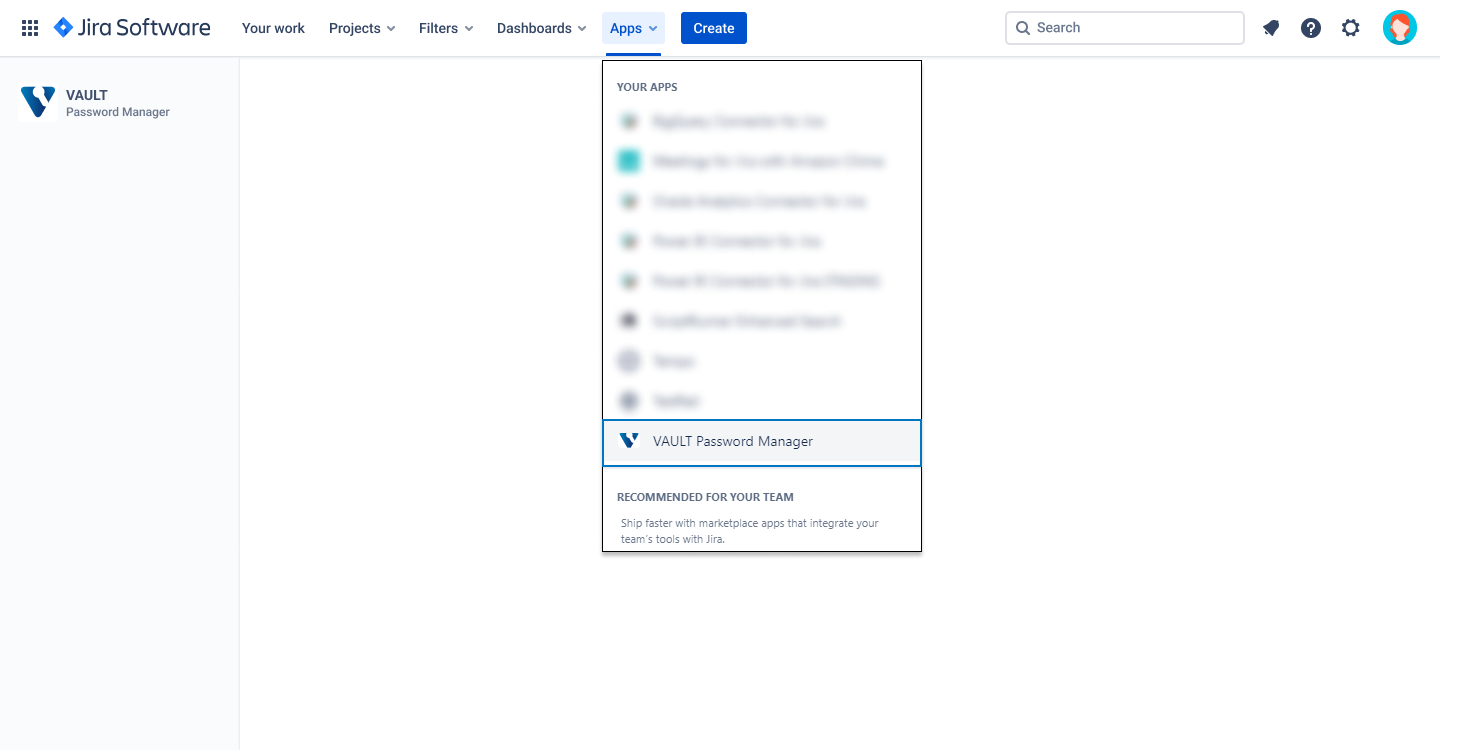Click the sidebar 'Password Manager' subtitle

pyautogui.click(x=118, y=112)
